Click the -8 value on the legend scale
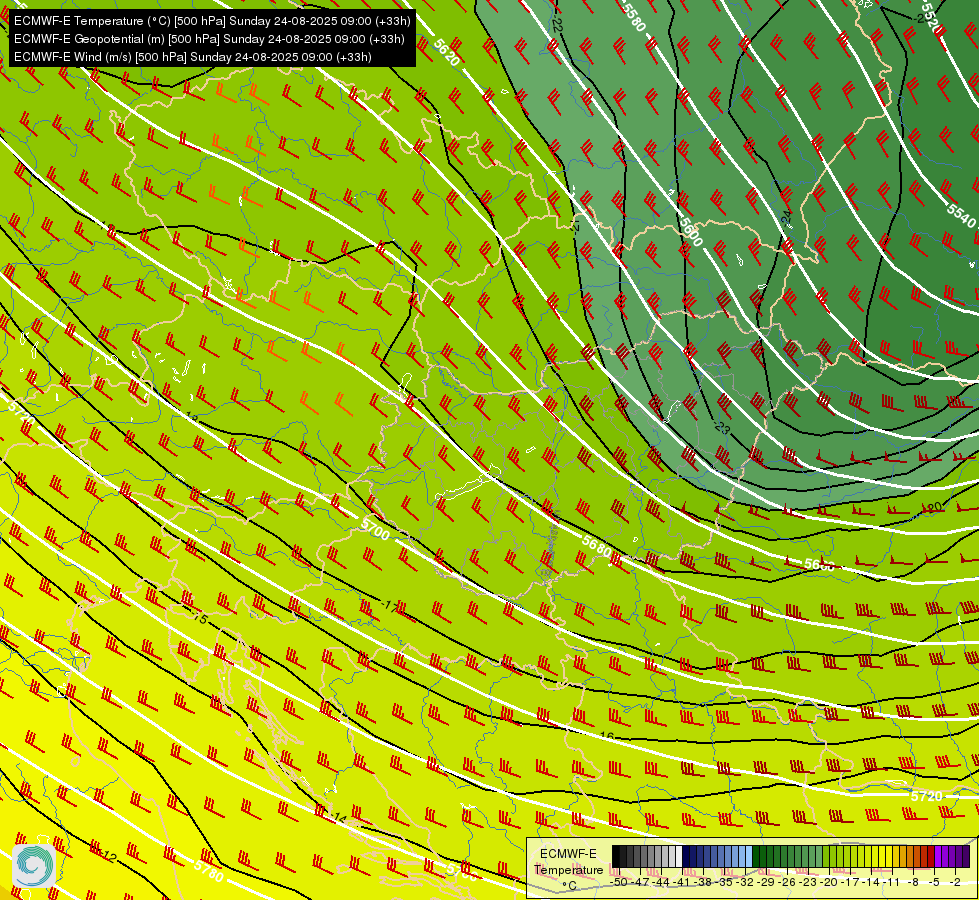The height and width of the screenshot is (900, 979). 913,882
